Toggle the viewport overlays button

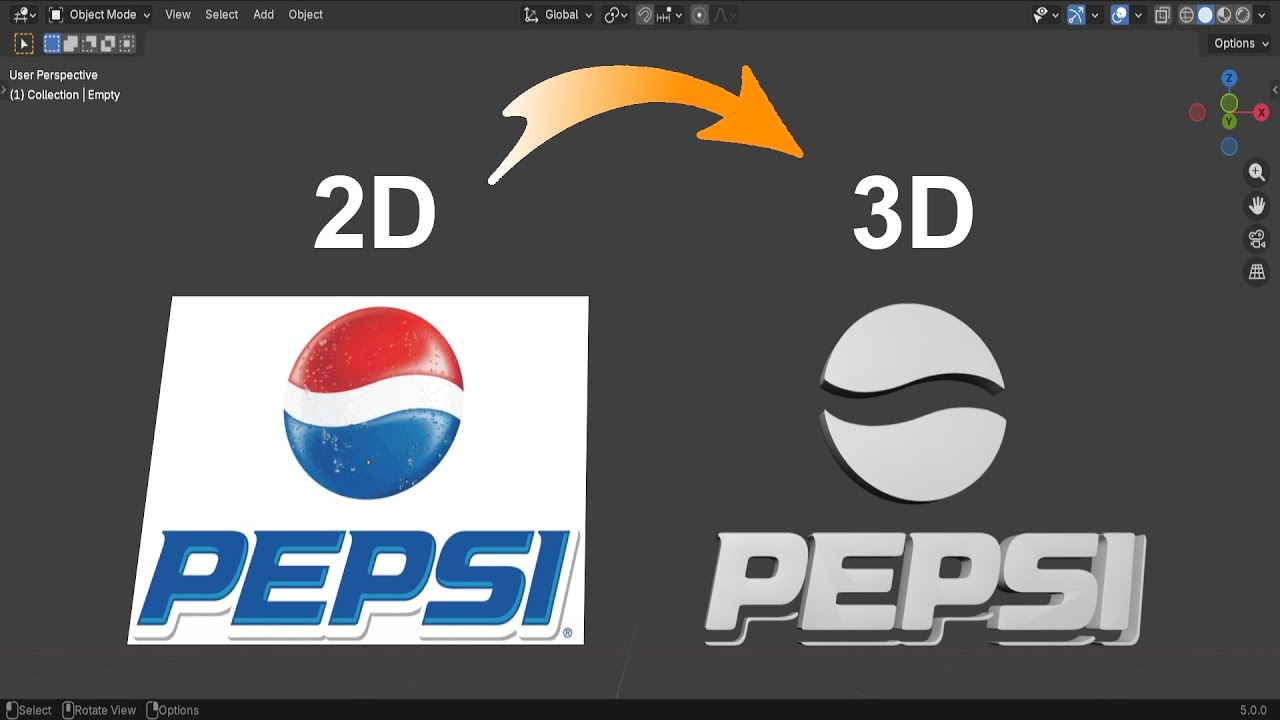coord(1119,14)
